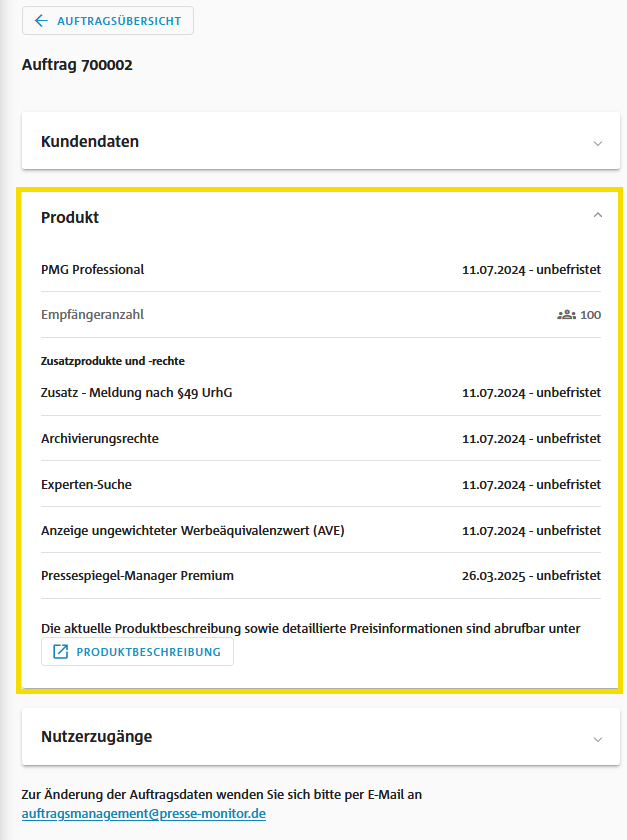Click the recipients group icon next to 100
The height and width of the screenshot is (840, 627).
[566, 315]
